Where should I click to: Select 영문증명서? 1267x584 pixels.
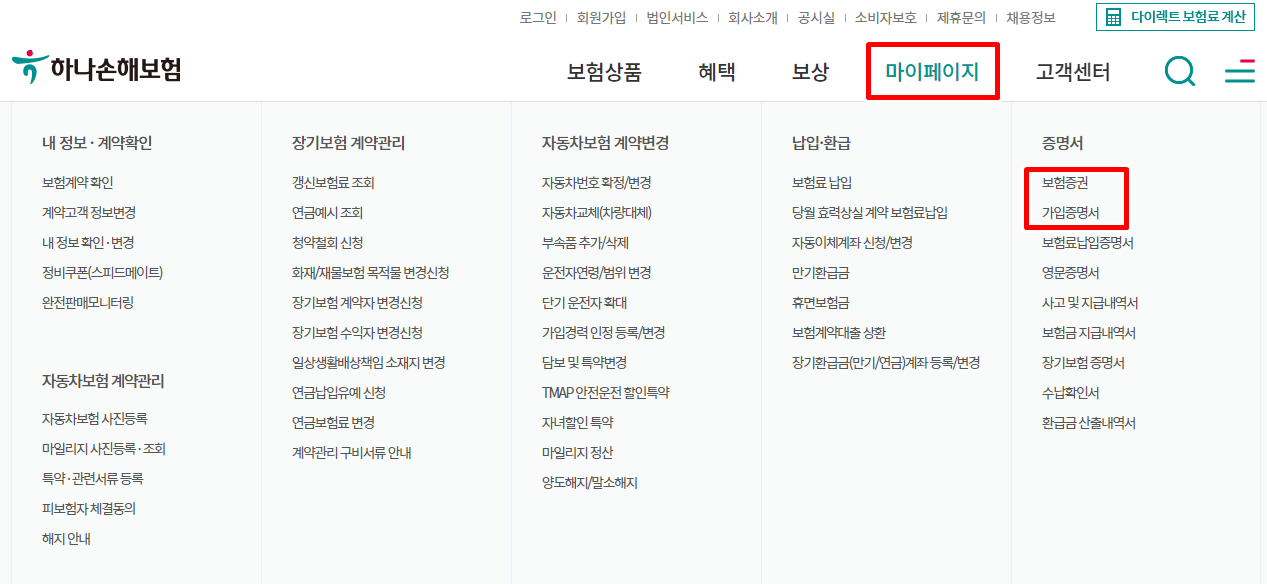tap(1071, 273)
